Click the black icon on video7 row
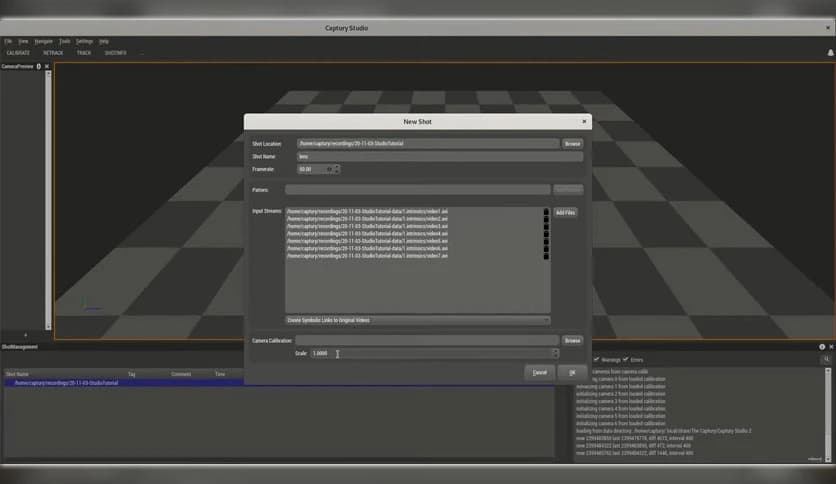836x484 pixels. [546, 256]
